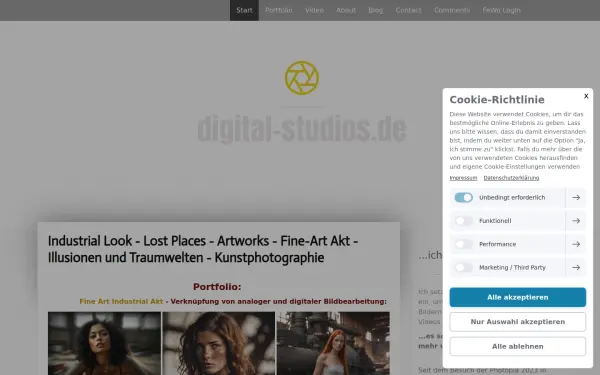The height and width of the screenshot is (375, 600).
Task: Click the Alle ablehnen button
Action: (x=517, y=346)
